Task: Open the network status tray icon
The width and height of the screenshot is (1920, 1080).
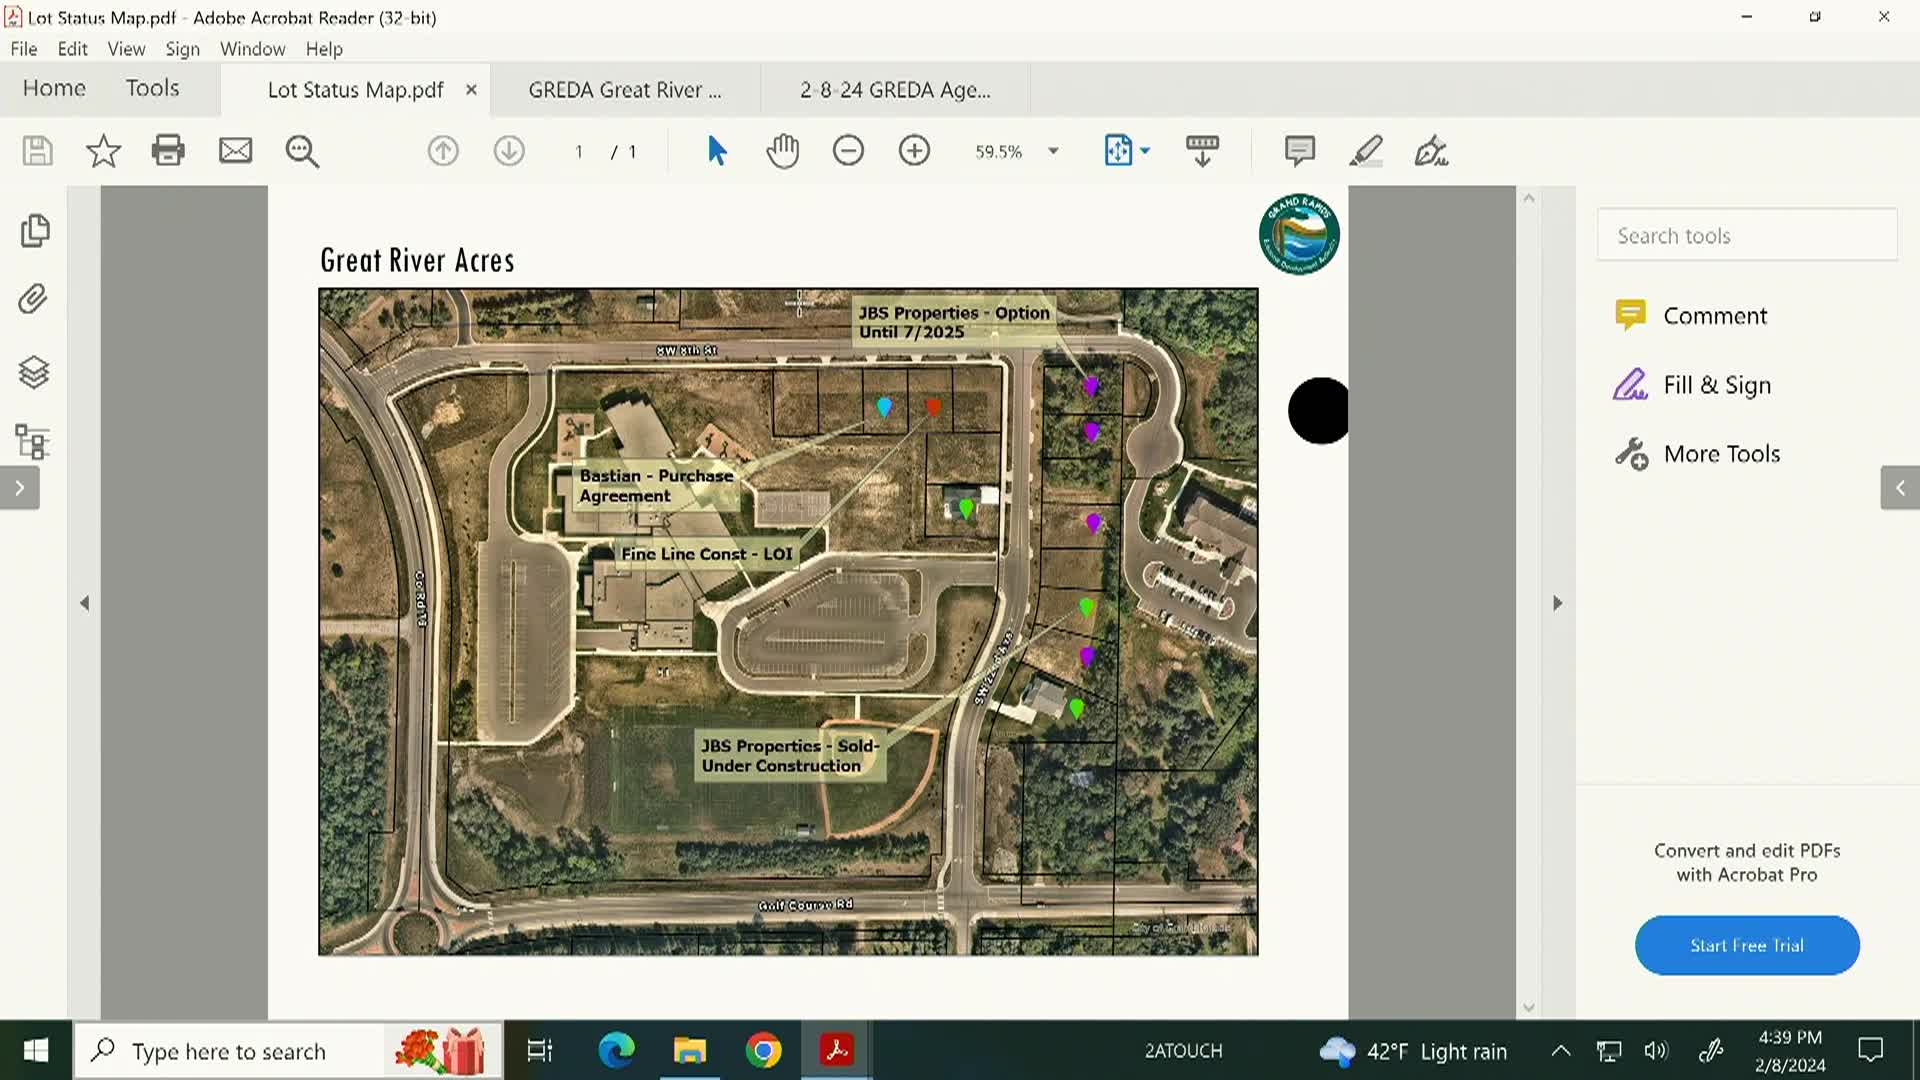Action: pos(1608,1051)
